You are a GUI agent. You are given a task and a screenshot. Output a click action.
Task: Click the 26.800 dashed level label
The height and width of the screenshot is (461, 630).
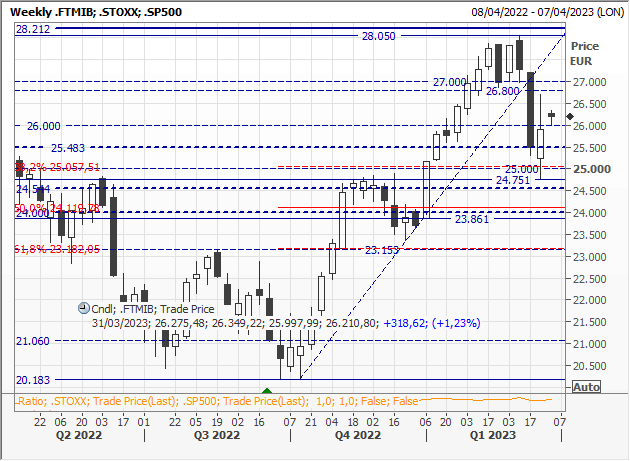[x=503, y=91]
